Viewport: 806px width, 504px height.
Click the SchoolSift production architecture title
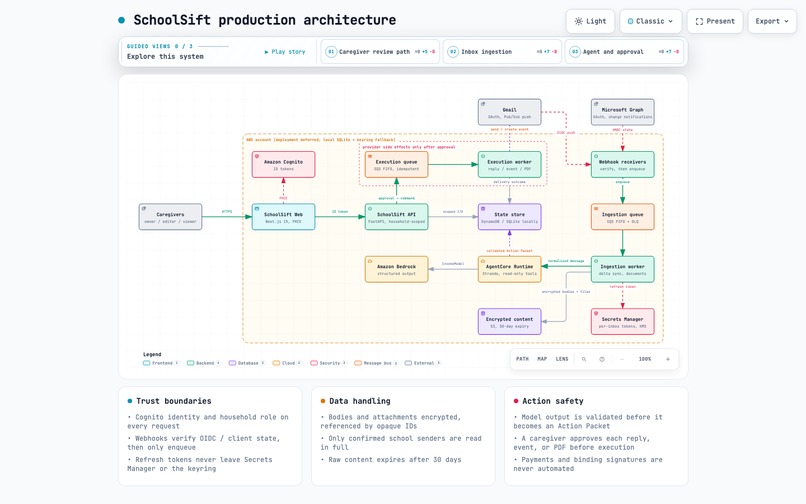(x=265, y=20)
